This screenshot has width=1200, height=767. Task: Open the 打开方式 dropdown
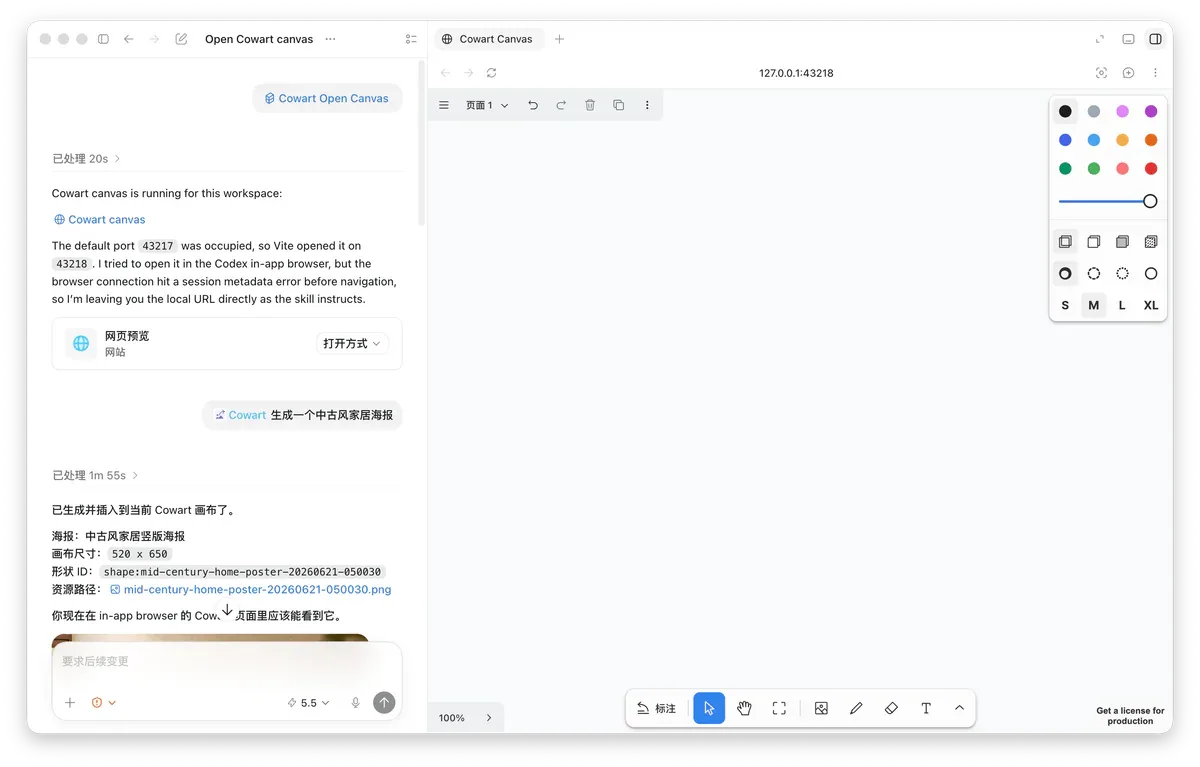[352, 343]
